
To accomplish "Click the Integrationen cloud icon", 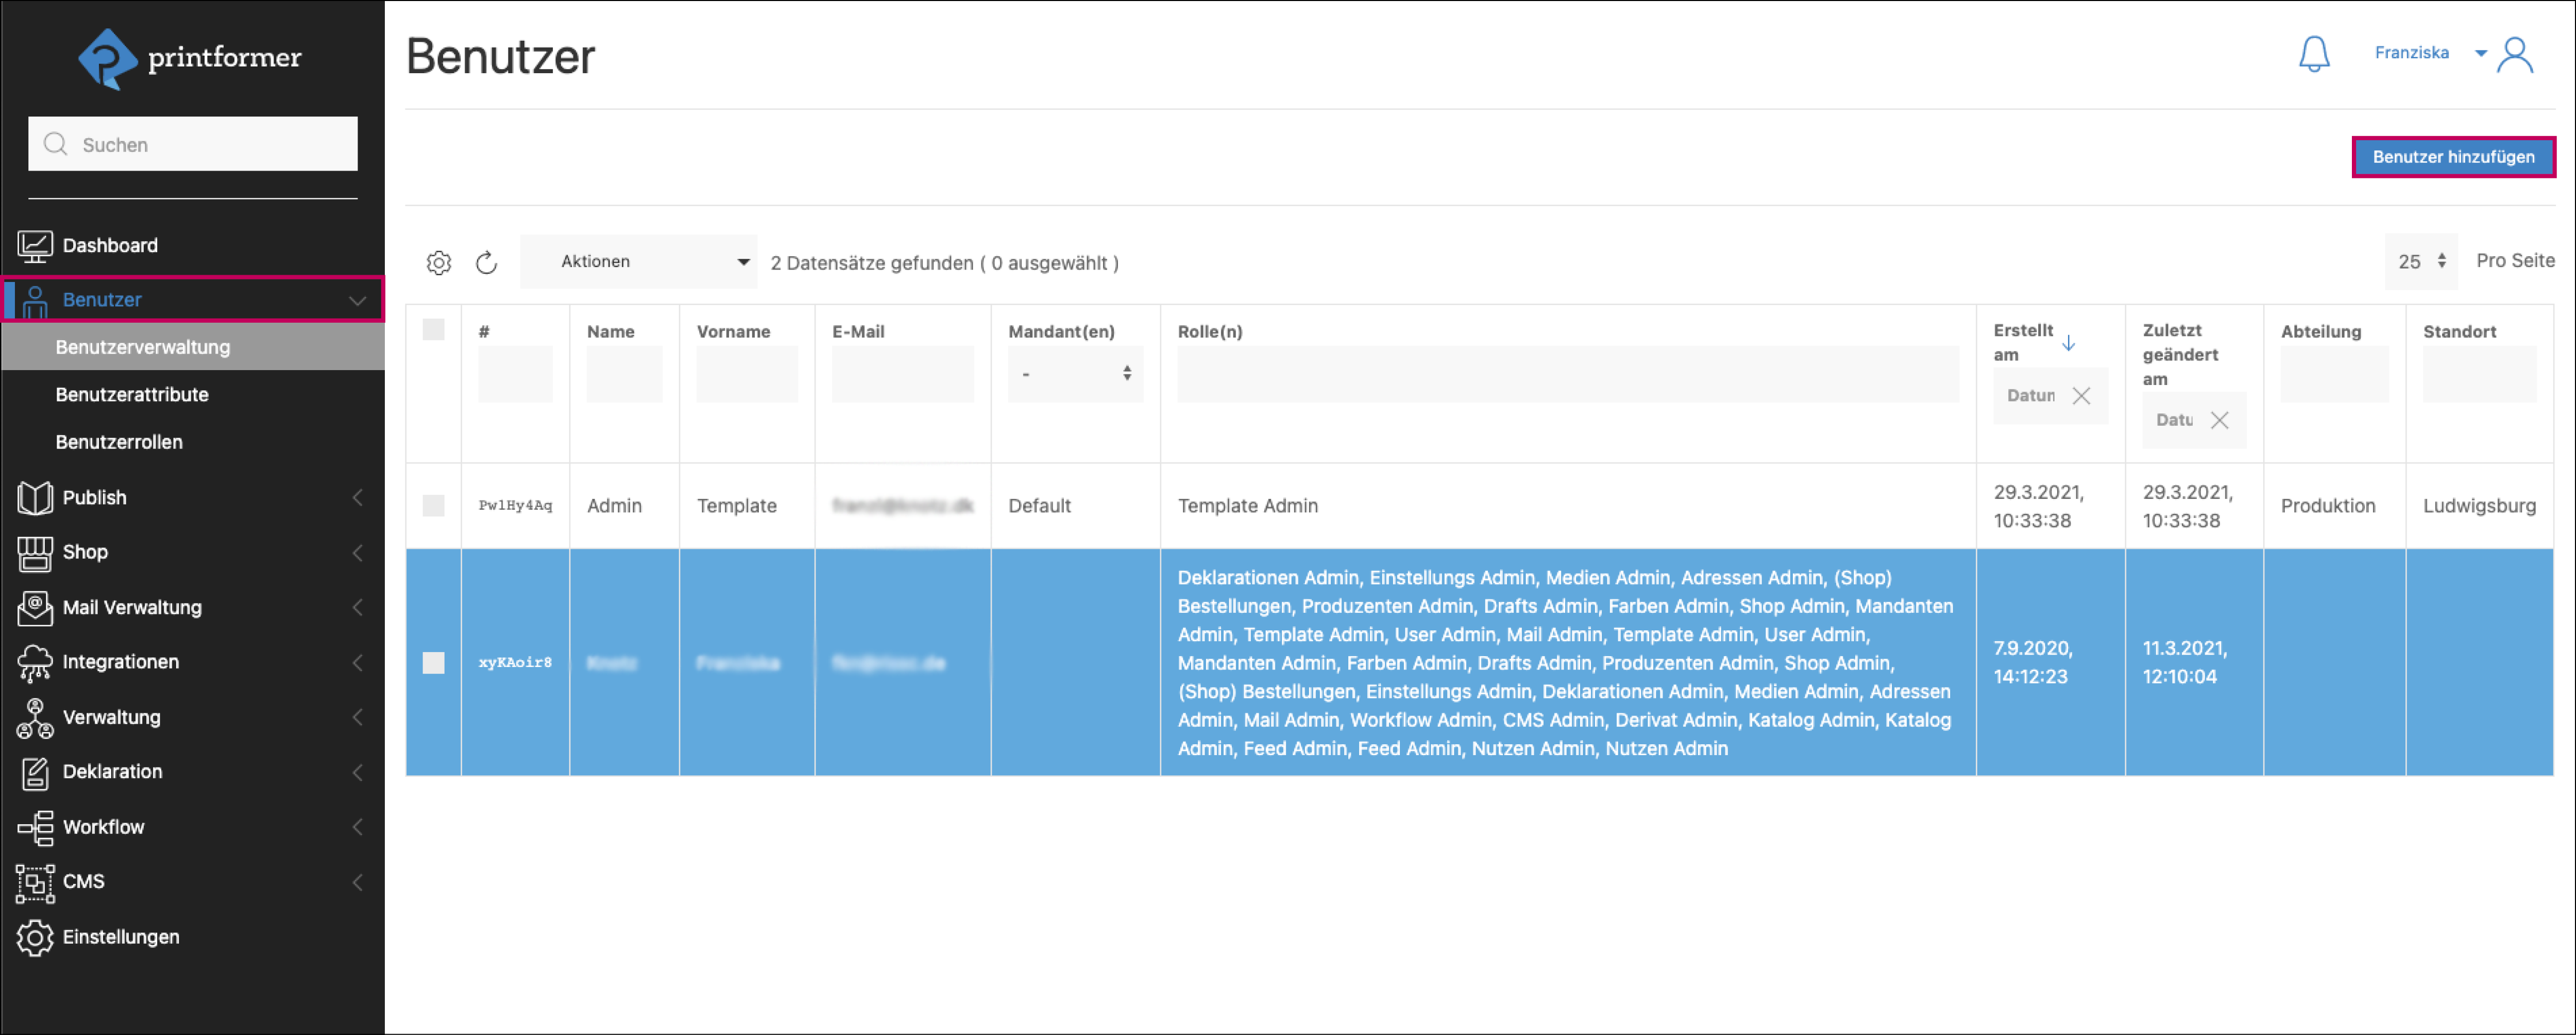I will (x=35, y=662).
